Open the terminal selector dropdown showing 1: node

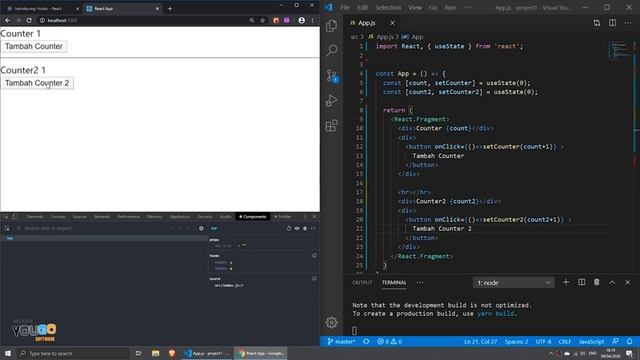(513, 282)
